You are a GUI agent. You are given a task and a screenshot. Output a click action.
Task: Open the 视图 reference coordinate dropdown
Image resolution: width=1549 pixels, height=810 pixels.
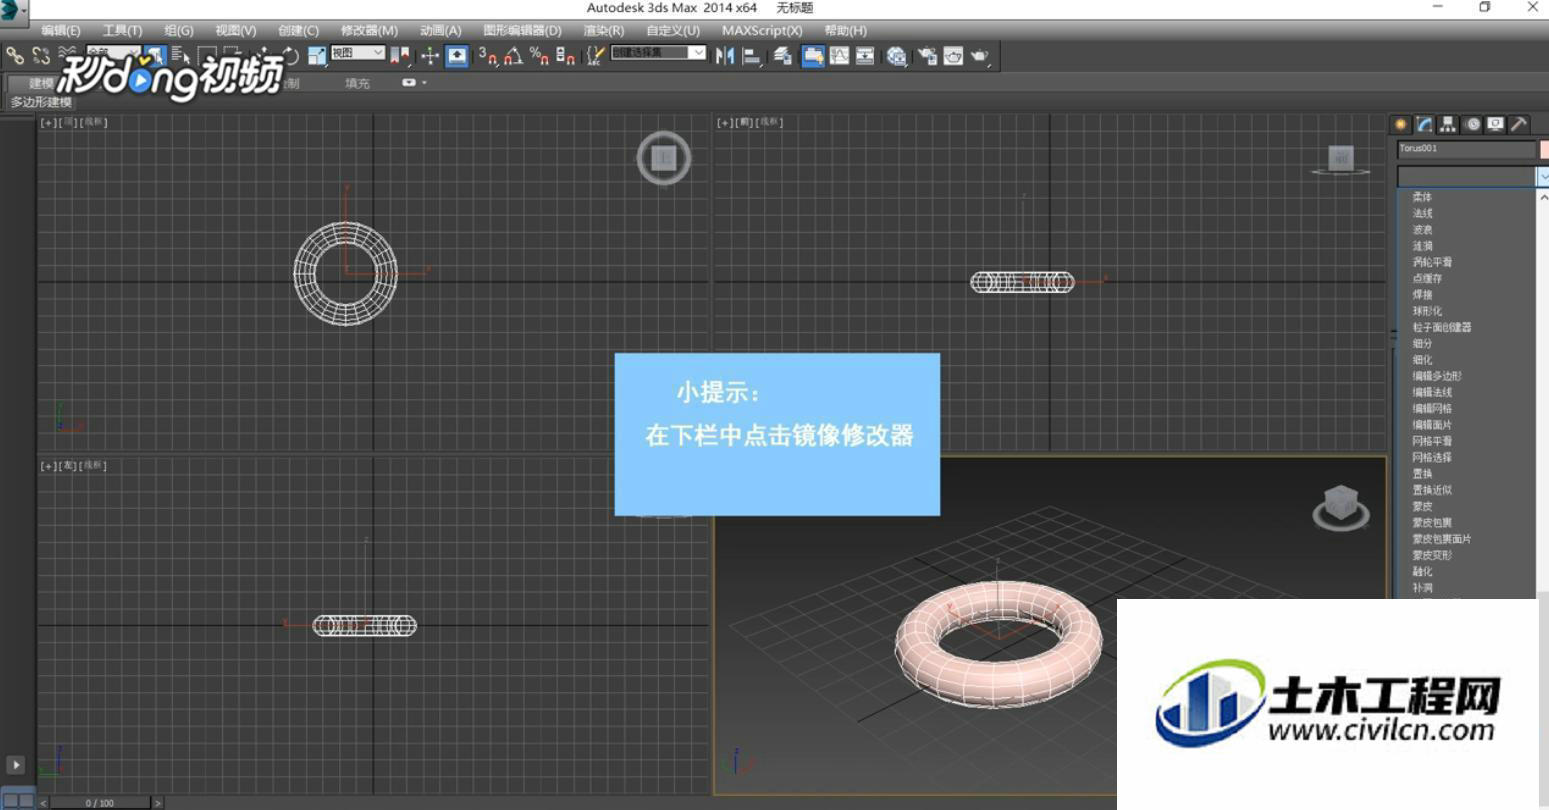pos(357,53)
